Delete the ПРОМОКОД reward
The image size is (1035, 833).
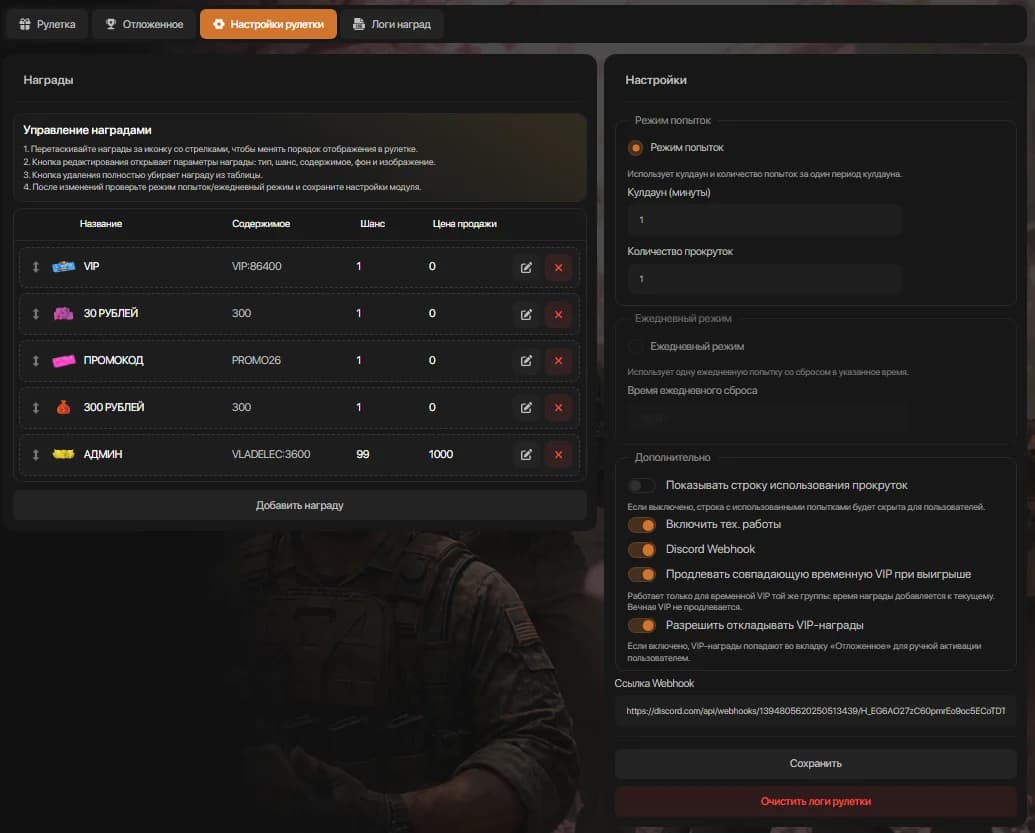coord(558,361)
